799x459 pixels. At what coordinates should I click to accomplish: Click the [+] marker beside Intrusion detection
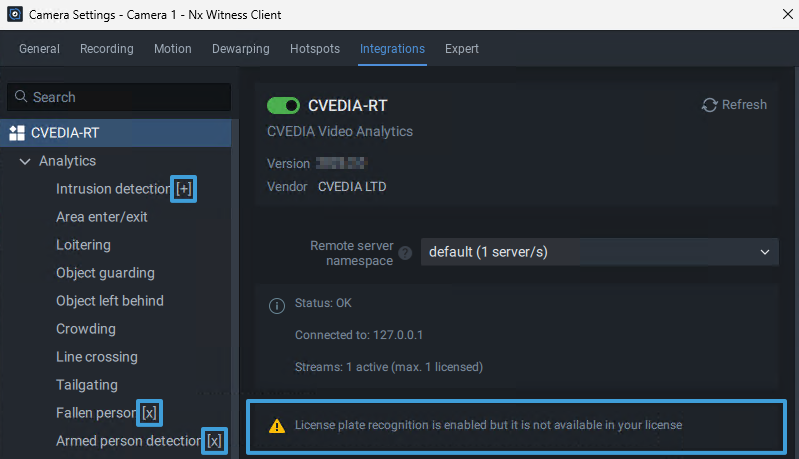point(183,189)
